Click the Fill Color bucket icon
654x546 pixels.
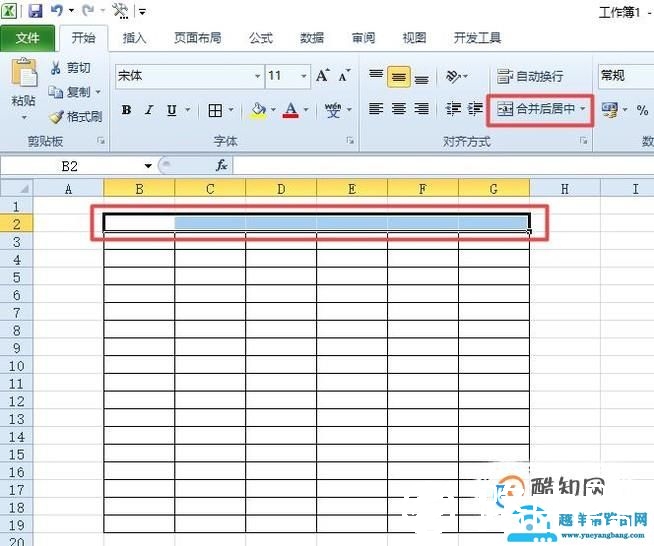[x=259, y=110]
